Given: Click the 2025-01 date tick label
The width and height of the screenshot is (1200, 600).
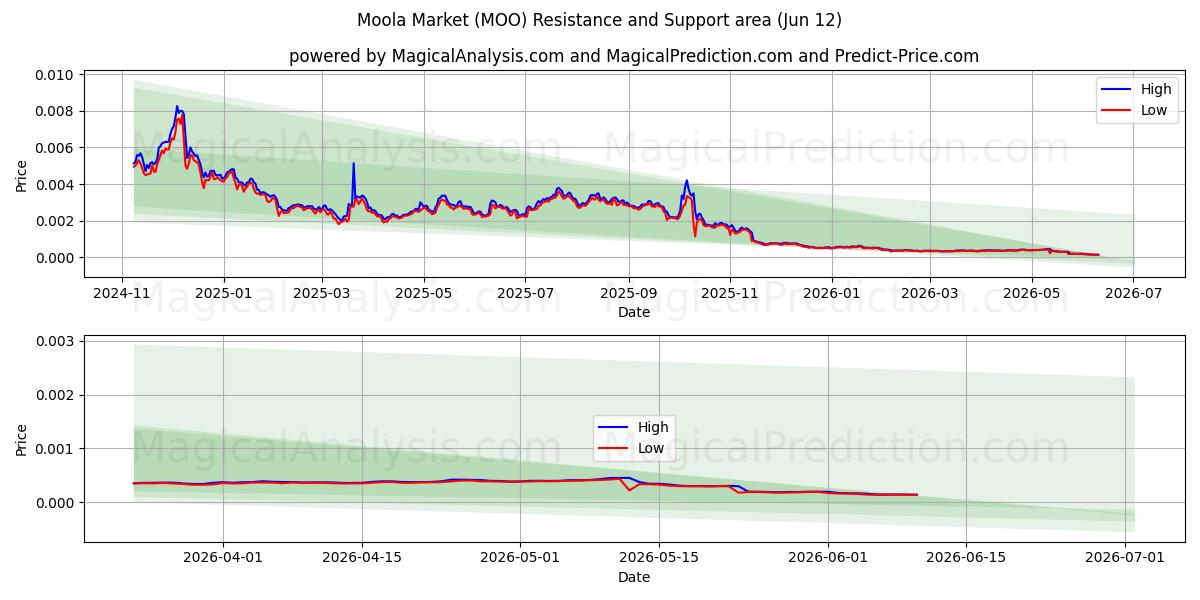Looking at the screenshot, I should pyautogui.click(x=223, y=294).
